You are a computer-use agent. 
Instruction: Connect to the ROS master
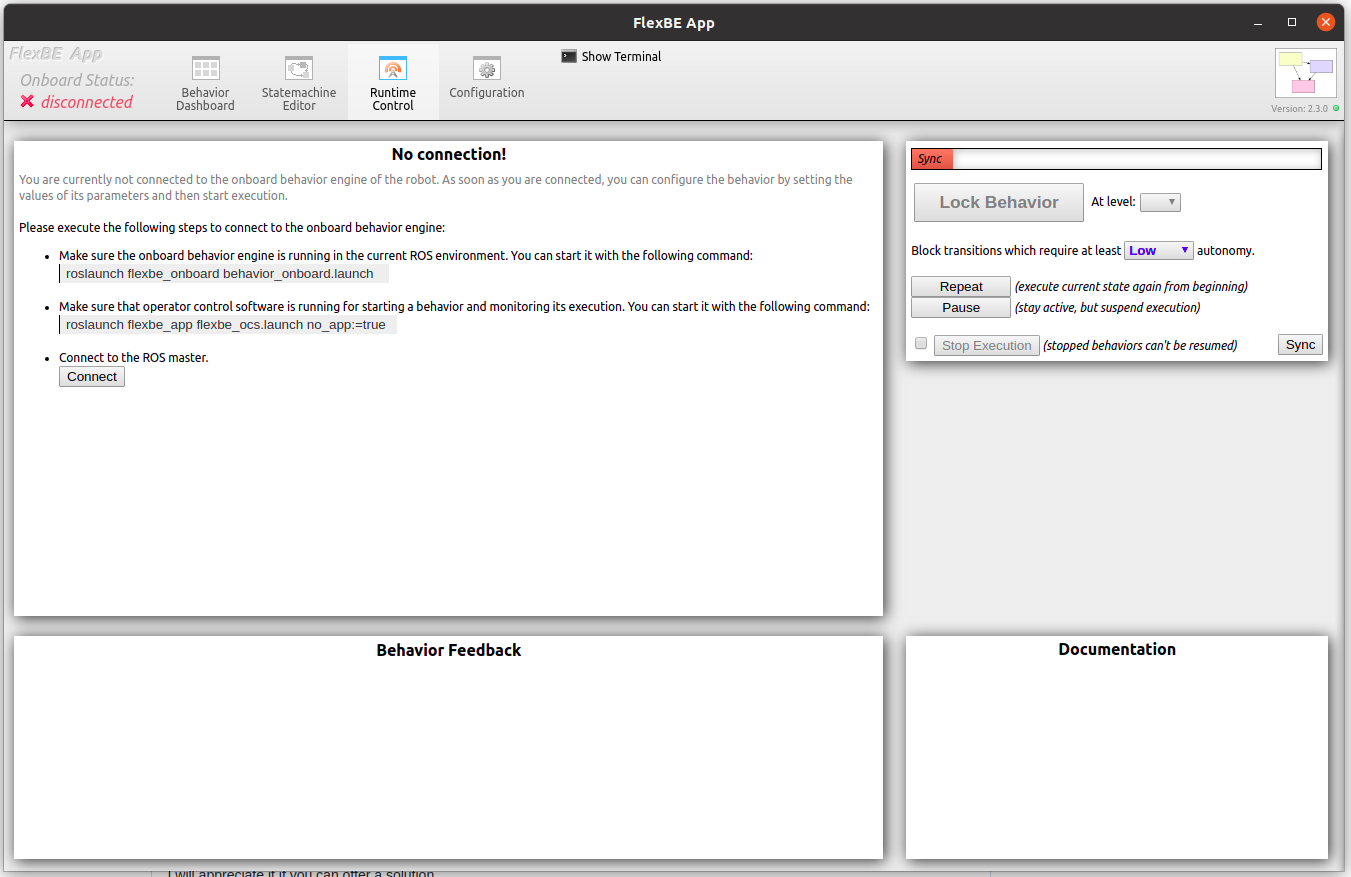[91, 376]
